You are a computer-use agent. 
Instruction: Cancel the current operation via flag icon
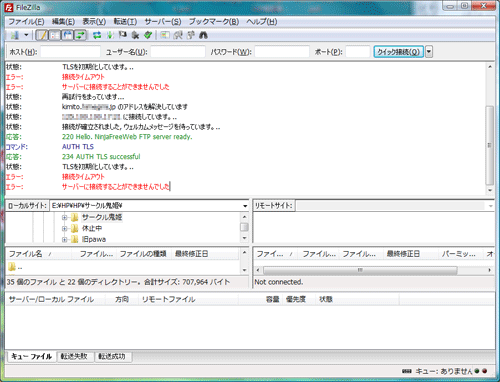(x=123, y=35)
